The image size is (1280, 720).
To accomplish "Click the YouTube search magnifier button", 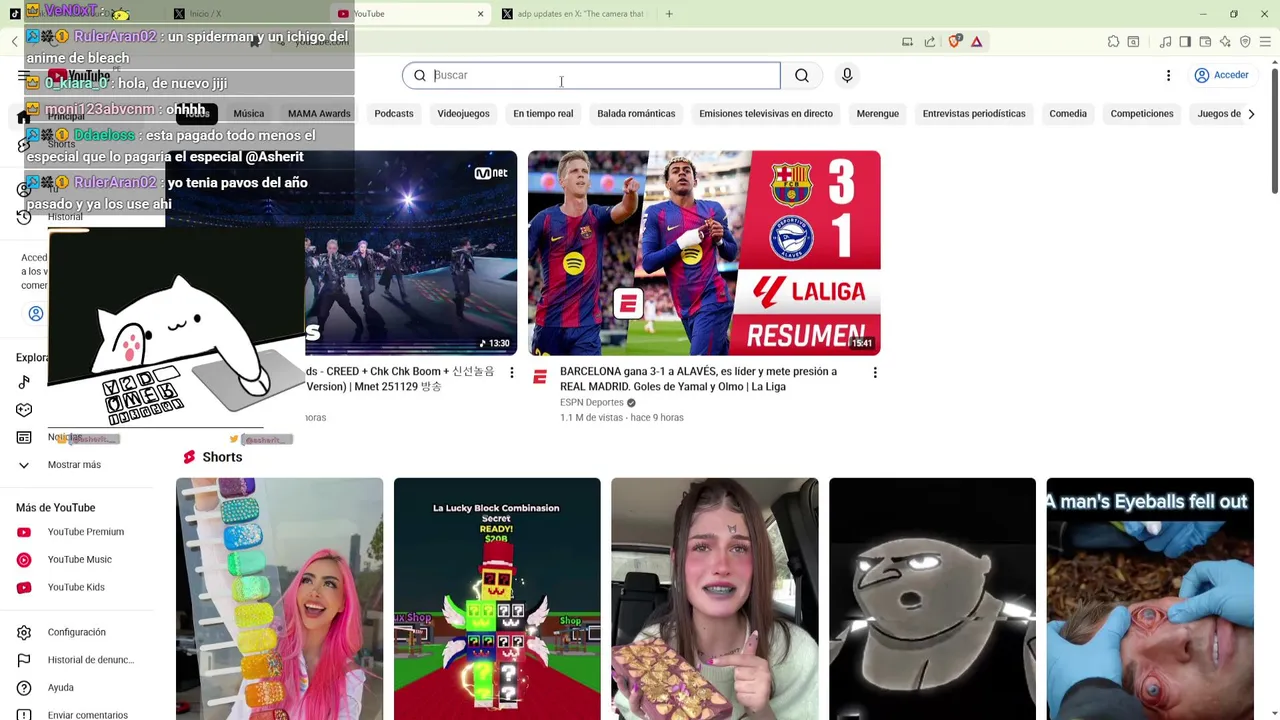I will [x=802, y=75].
